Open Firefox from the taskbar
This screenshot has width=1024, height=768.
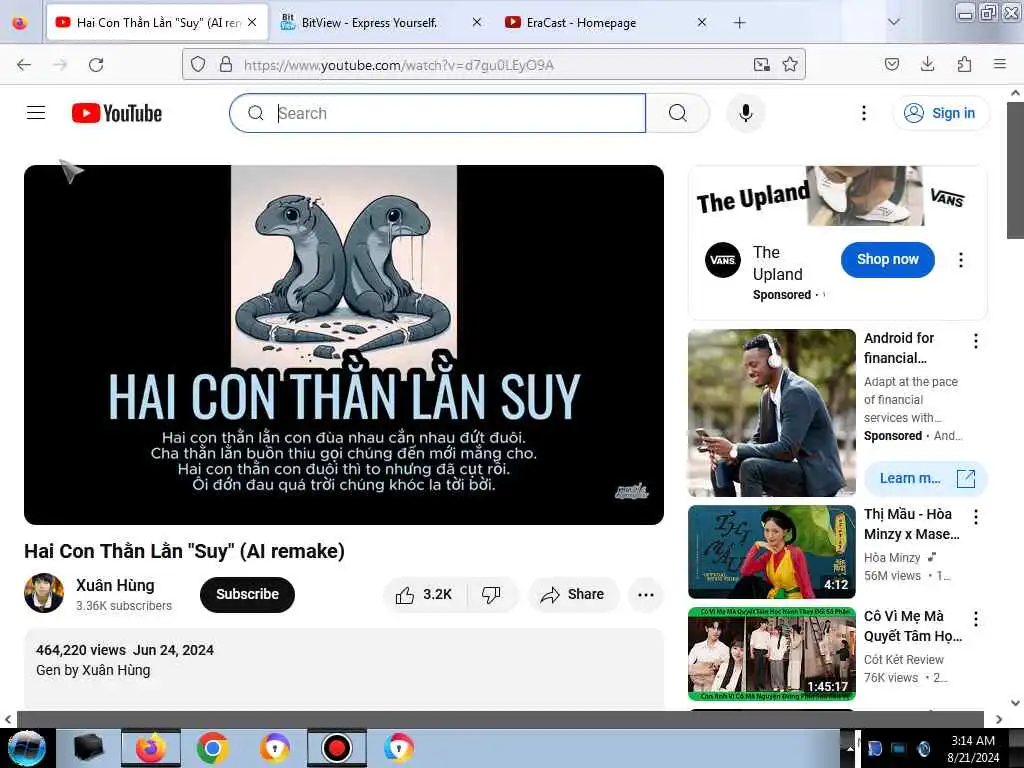pos(151,748)
